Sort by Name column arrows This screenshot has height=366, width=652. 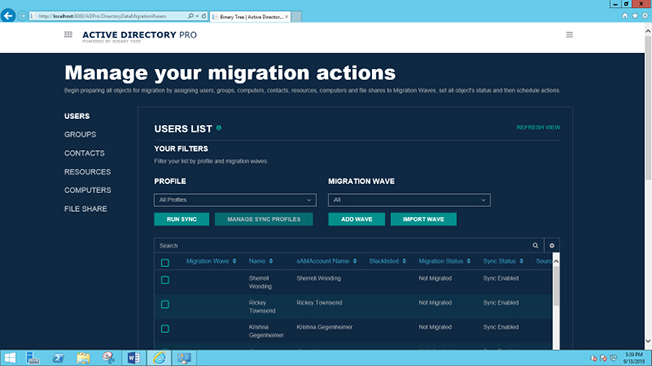coord(271,261)
